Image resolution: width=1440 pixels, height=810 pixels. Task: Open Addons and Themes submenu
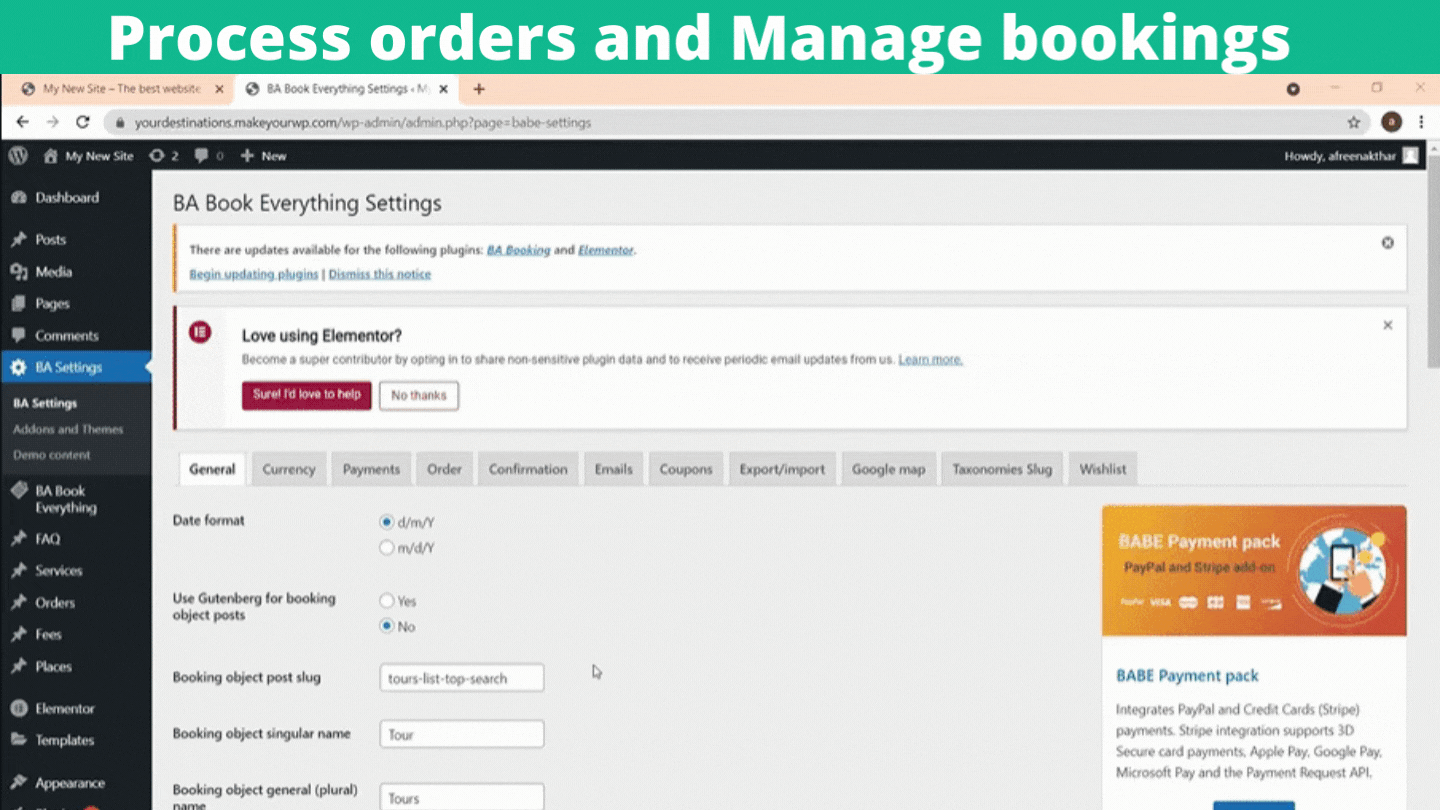(x=68, y=429)
